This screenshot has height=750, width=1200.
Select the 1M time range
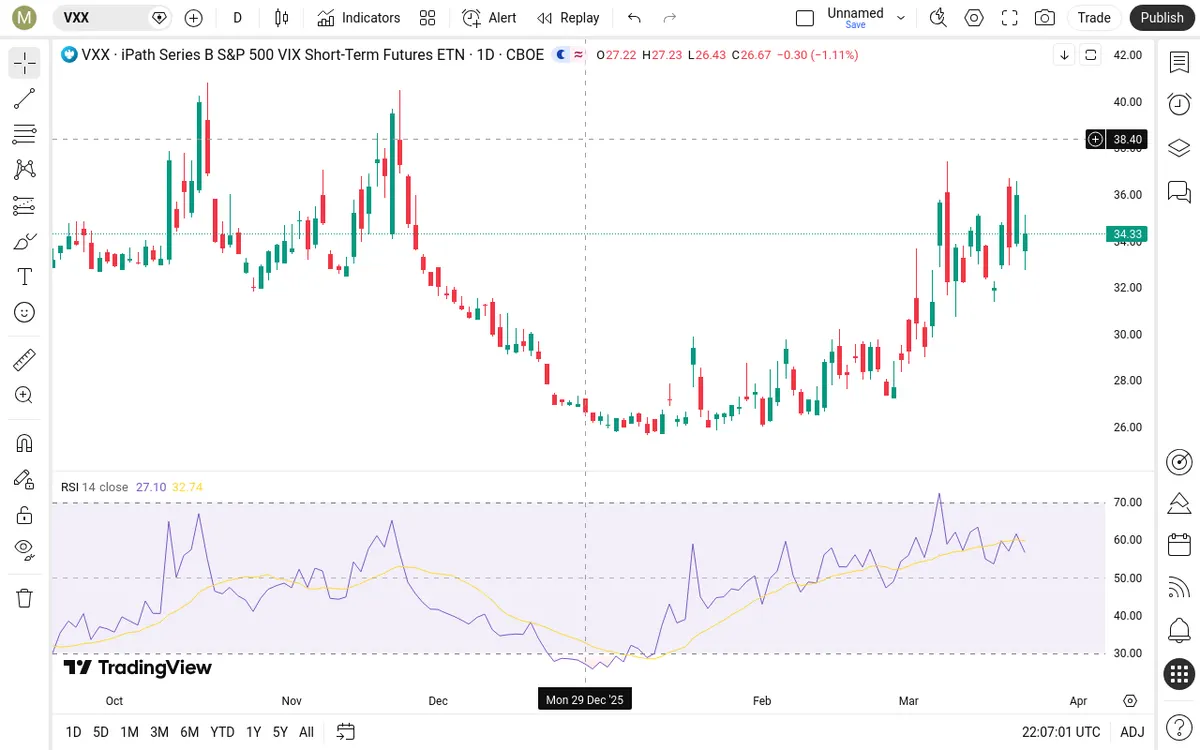click(129, 732)
